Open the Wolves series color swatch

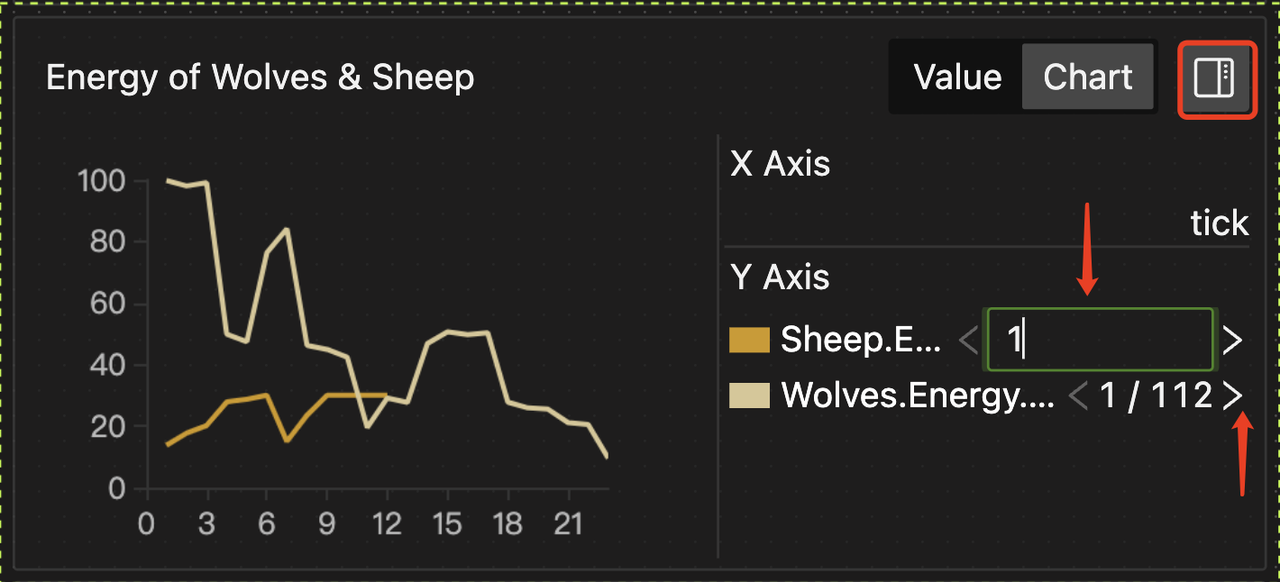click(x=750, y=396)
